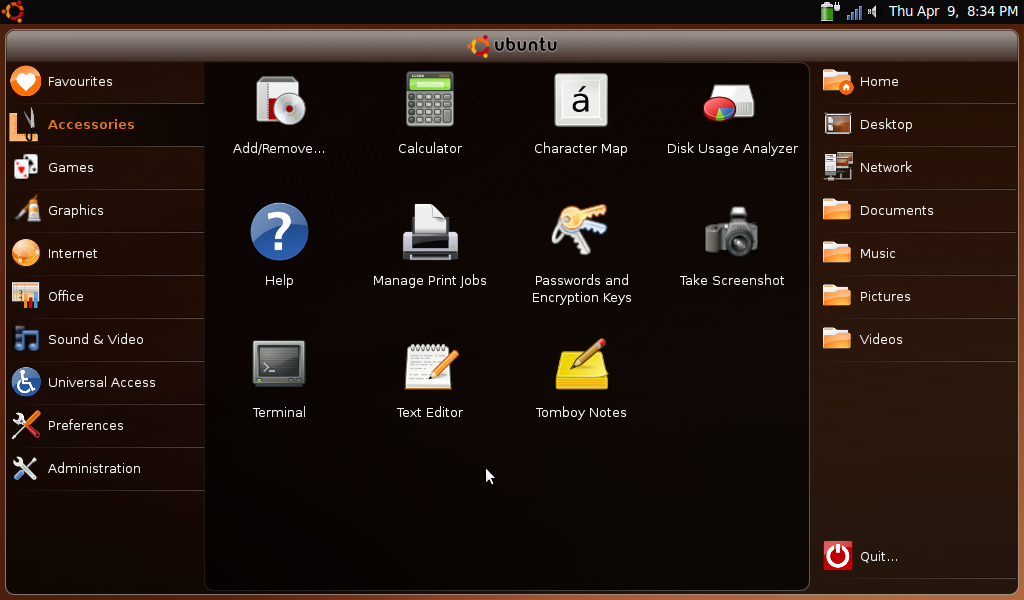The height and width of the screenshot is (600, 1024).
Task: Open the Help application
Action: [279, 246]
